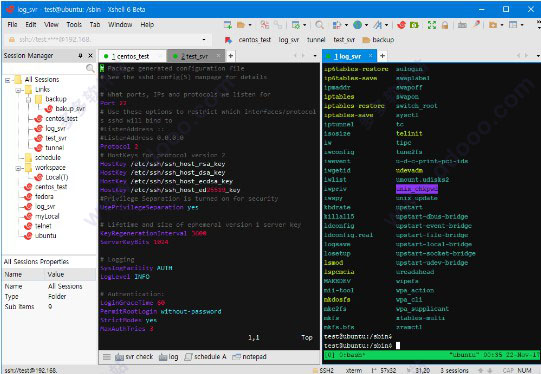
Task: Click the add-to-links flag icon
Action: point(228,40)
